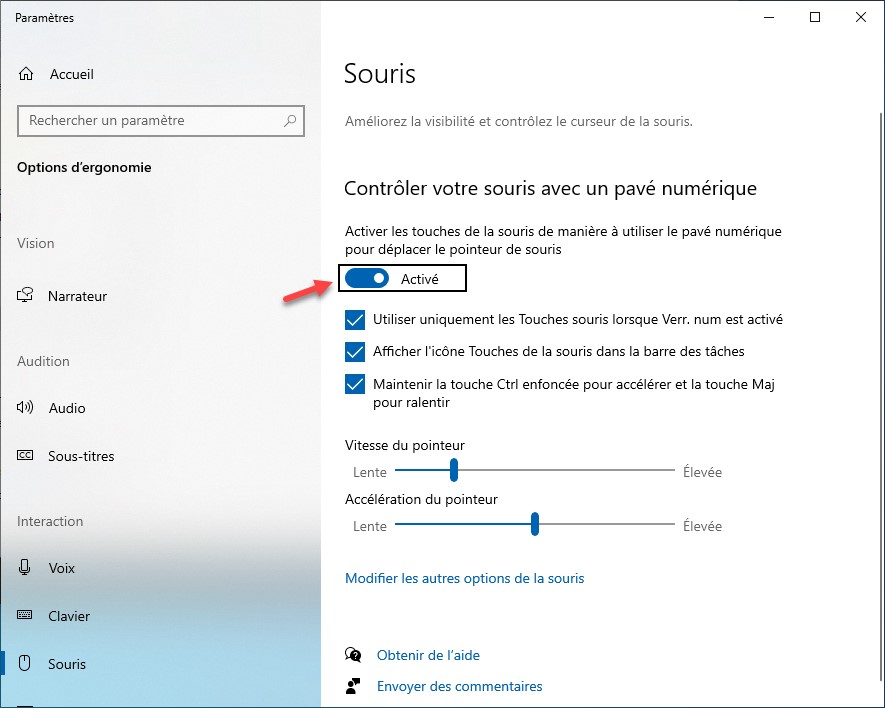This screenshot has width=885, height=708.
Task: Turn off the mouse keys Activé toggle
Action: 367,278
